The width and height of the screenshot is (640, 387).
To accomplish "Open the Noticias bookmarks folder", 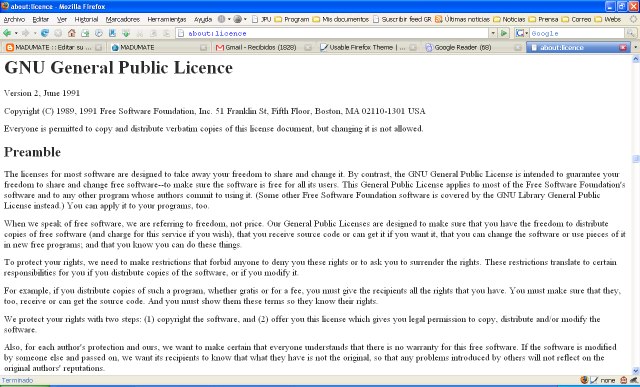I will pyautogui.click(x=509, y=19).
